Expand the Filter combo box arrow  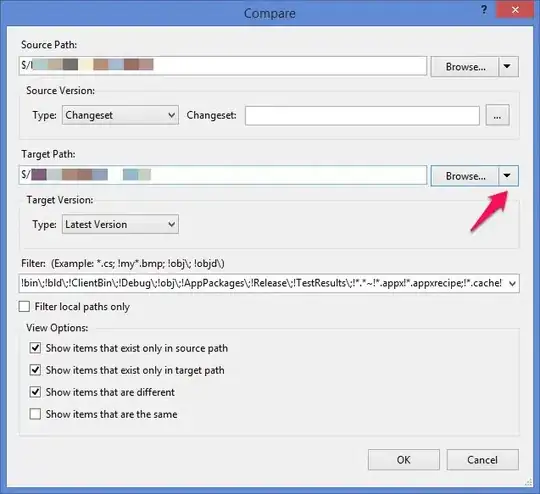coord(512,284)
